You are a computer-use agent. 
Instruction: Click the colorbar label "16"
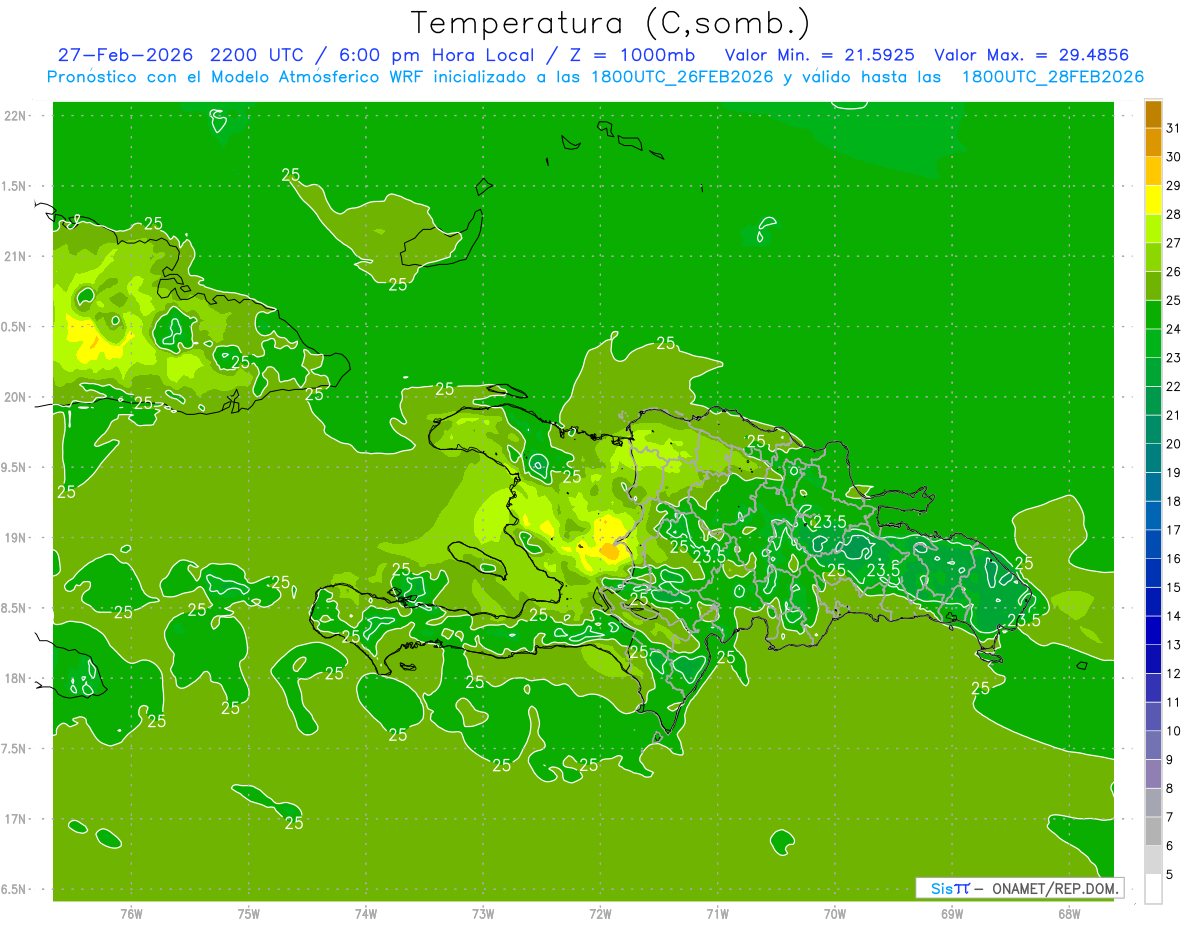(x=1174, y=558)
